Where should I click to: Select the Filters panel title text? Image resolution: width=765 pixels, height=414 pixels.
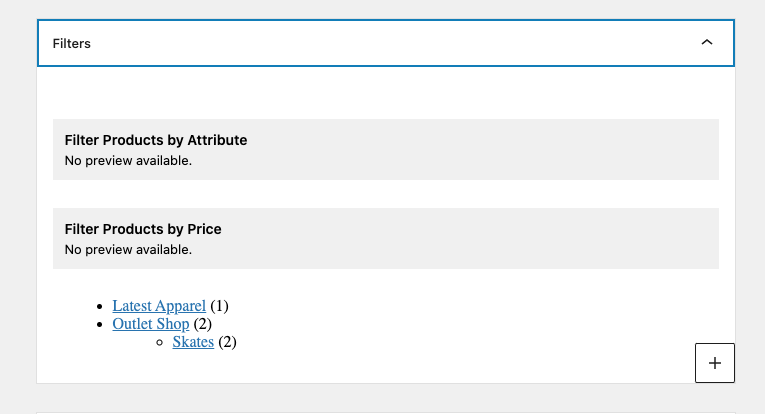pyautogui.click(x=72, y=43)
